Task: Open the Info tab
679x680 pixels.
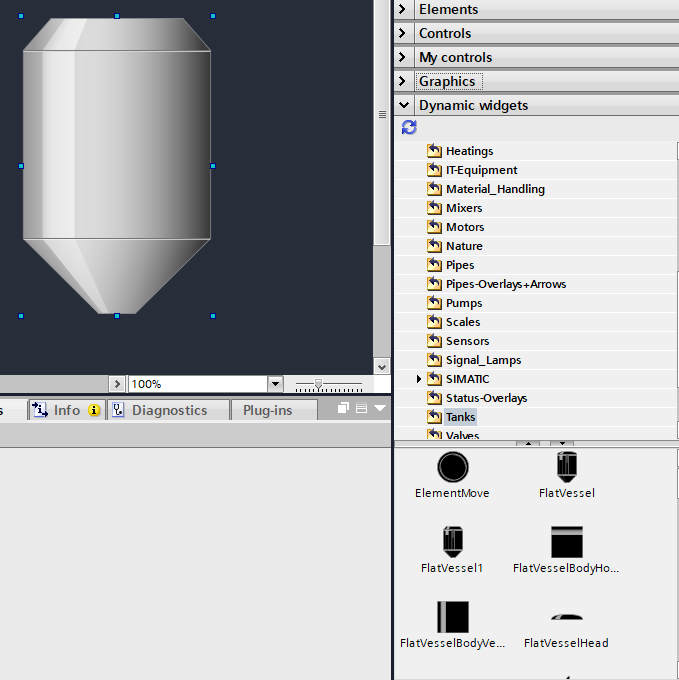Action: pos(66,410)
